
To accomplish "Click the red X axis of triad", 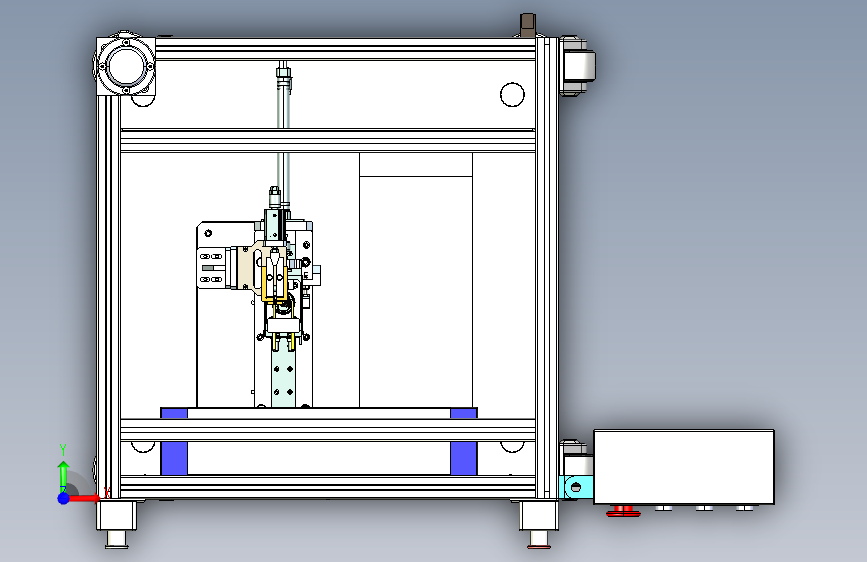I will point(83,498).
